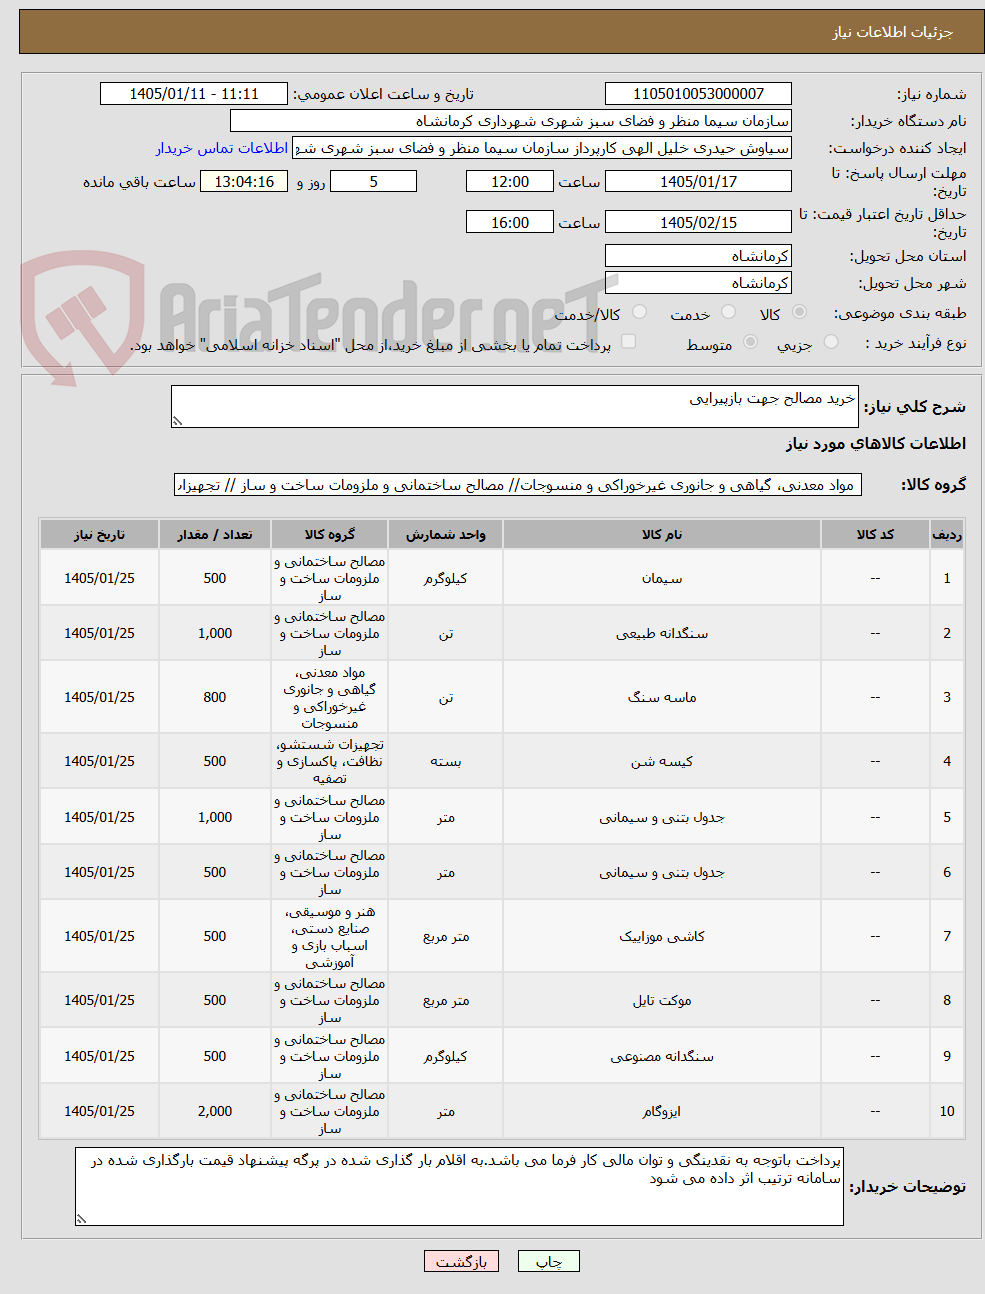The height and width of the screenshot is (1294, 985).
Task: Click the گروه کالا column header
Action: pyautogui.click(x=330, y=534)
